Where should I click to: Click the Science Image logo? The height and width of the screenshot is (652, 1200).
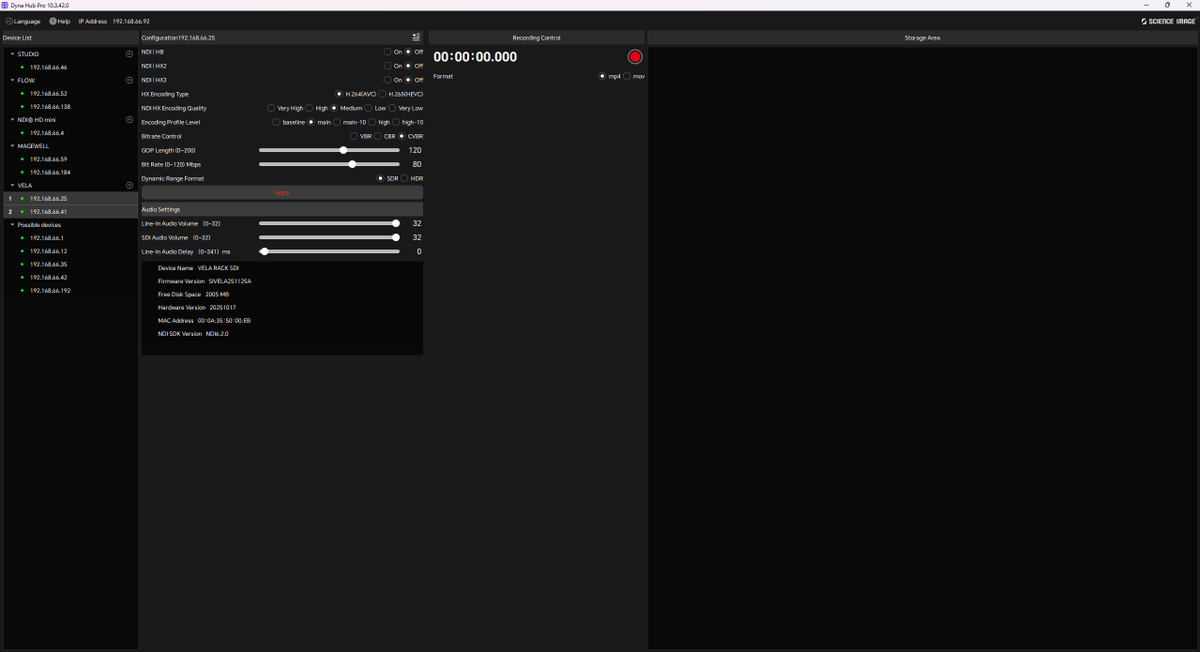point(1168,21)
